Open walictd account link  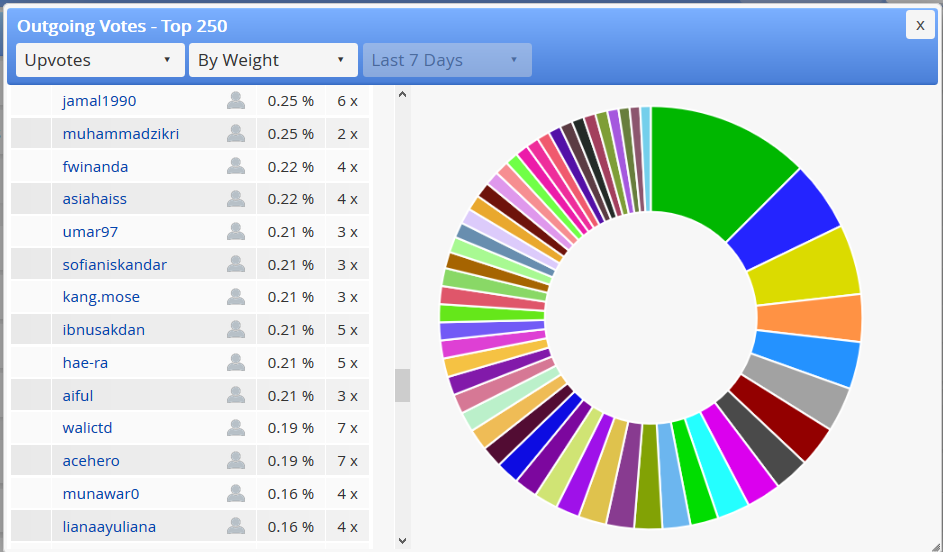(x=87, y=428)
